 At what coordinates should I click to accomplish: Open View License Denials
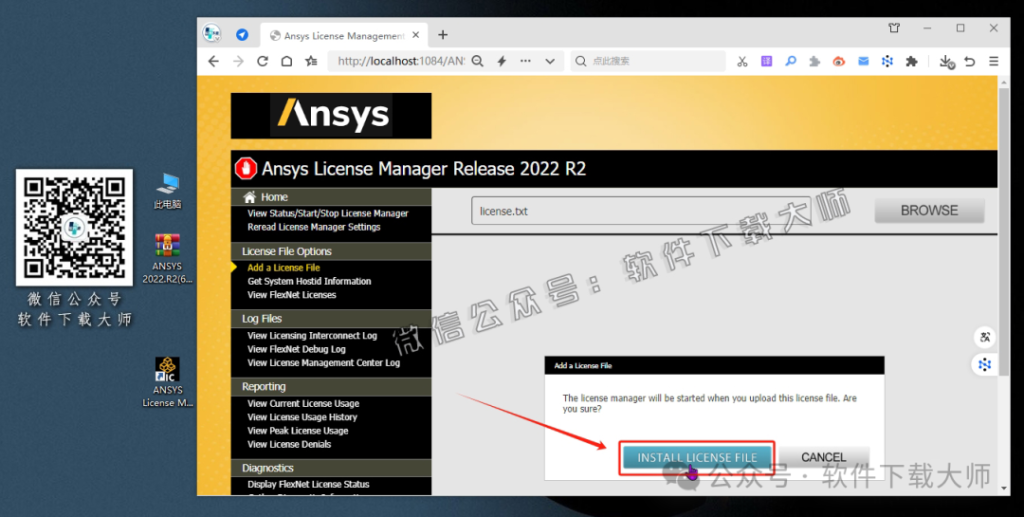(289, 445)
